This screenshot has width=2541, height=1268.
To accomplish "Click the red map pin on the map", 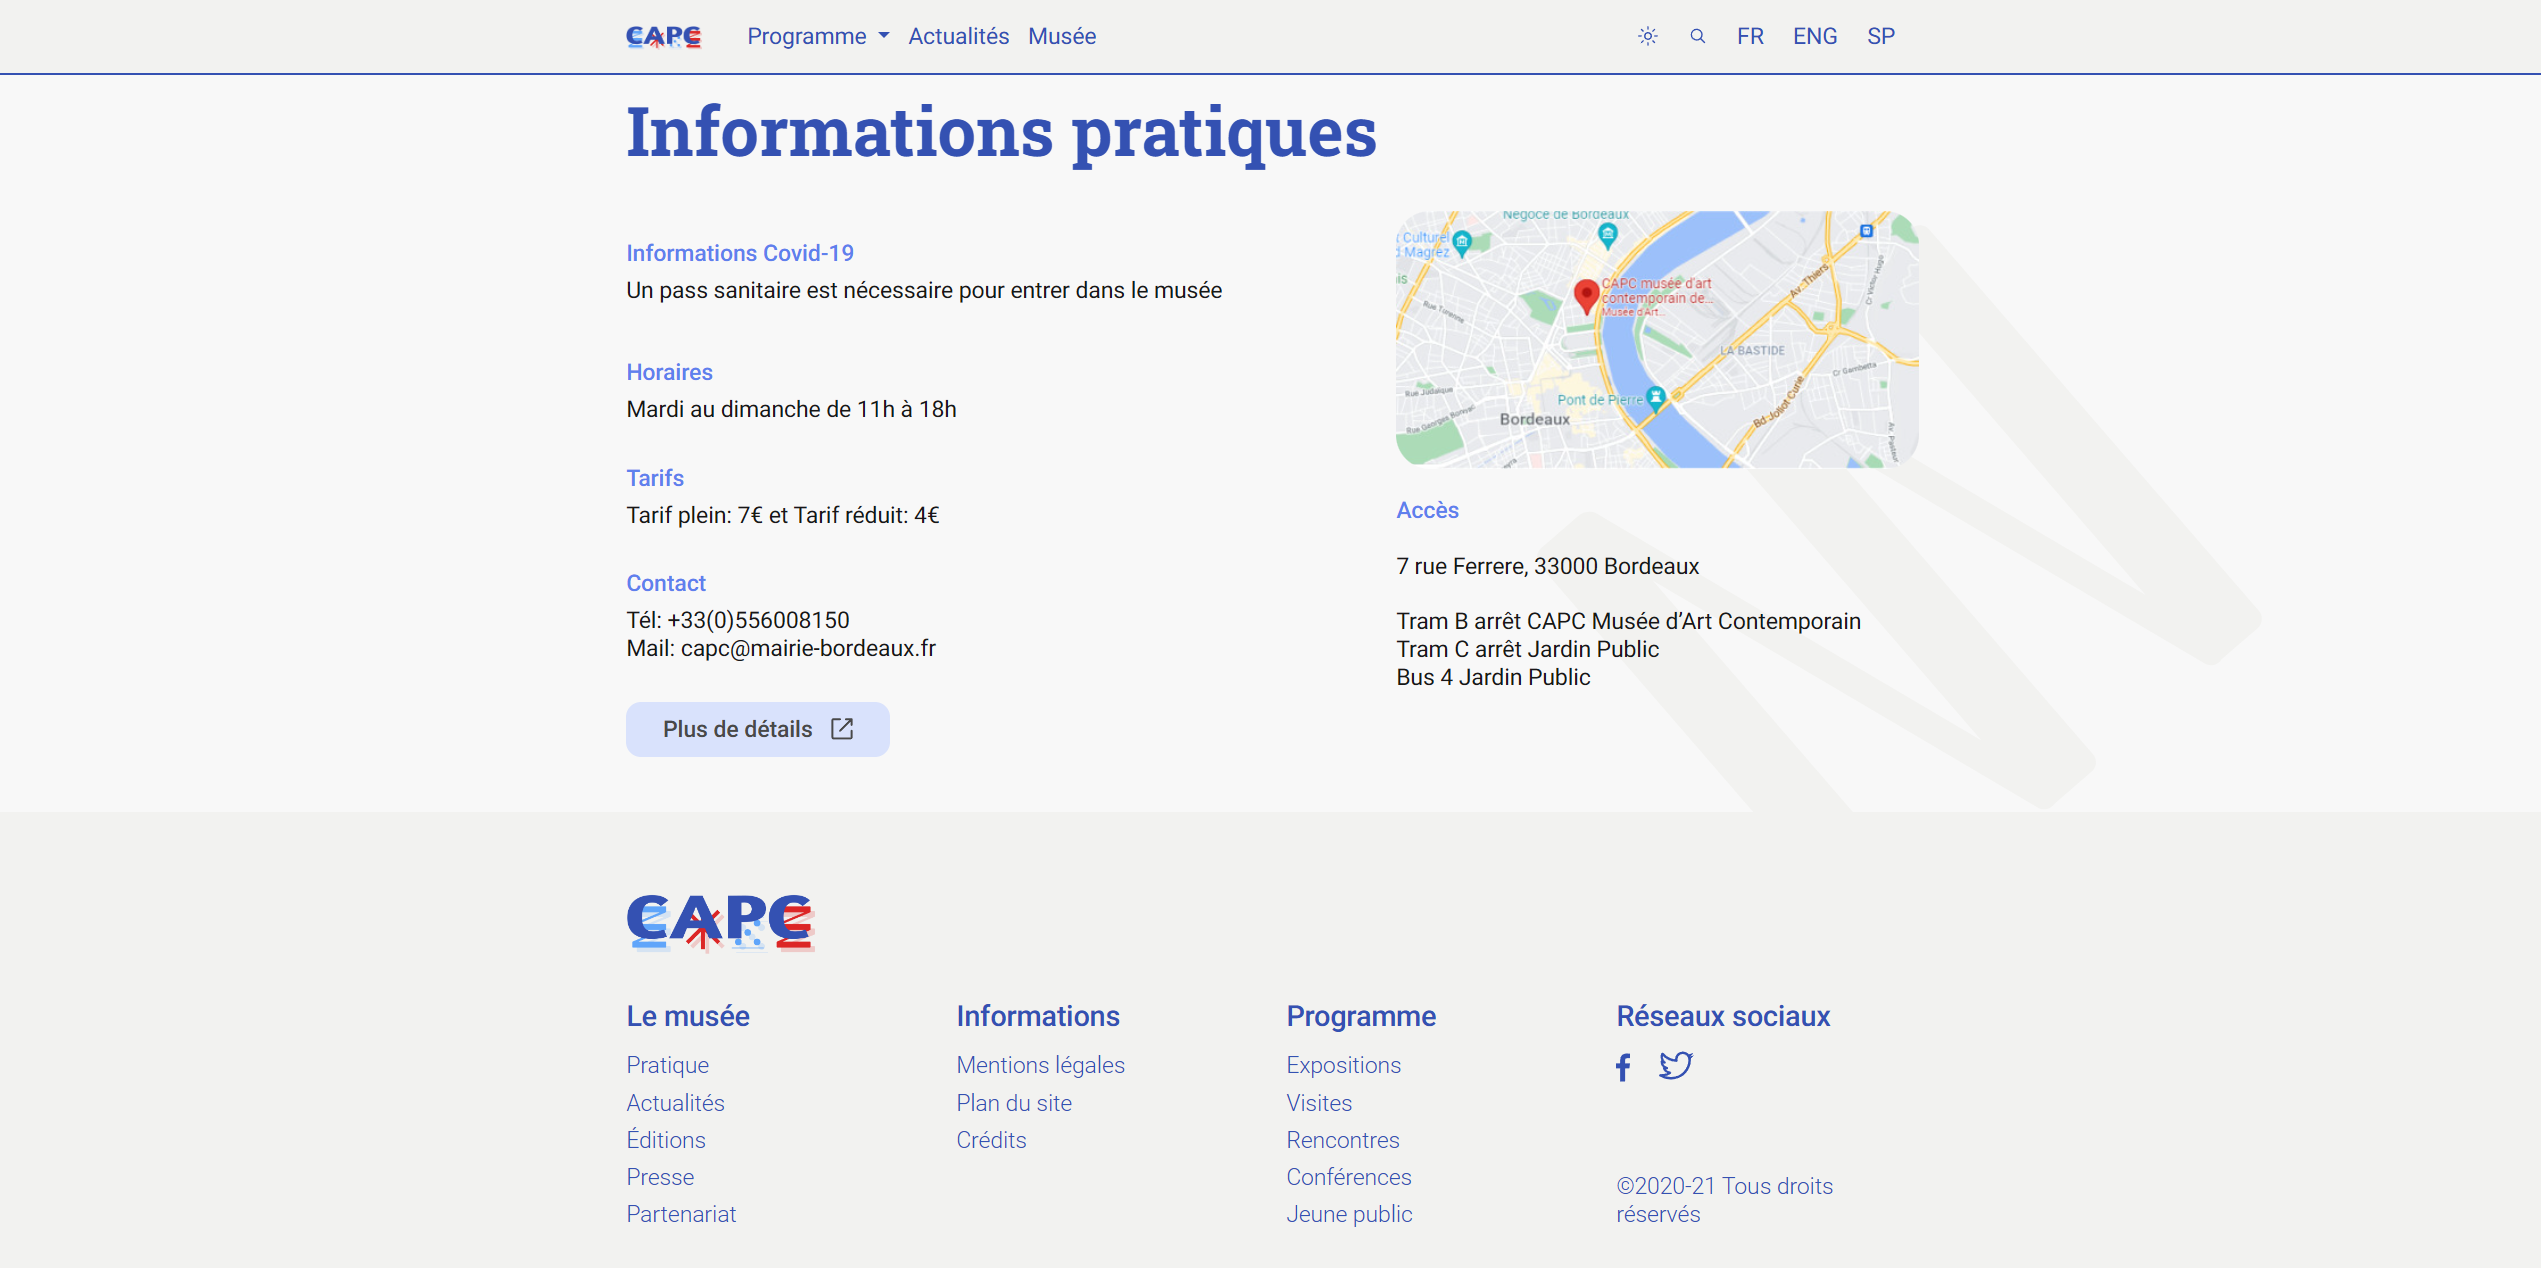I will 1586,297.
